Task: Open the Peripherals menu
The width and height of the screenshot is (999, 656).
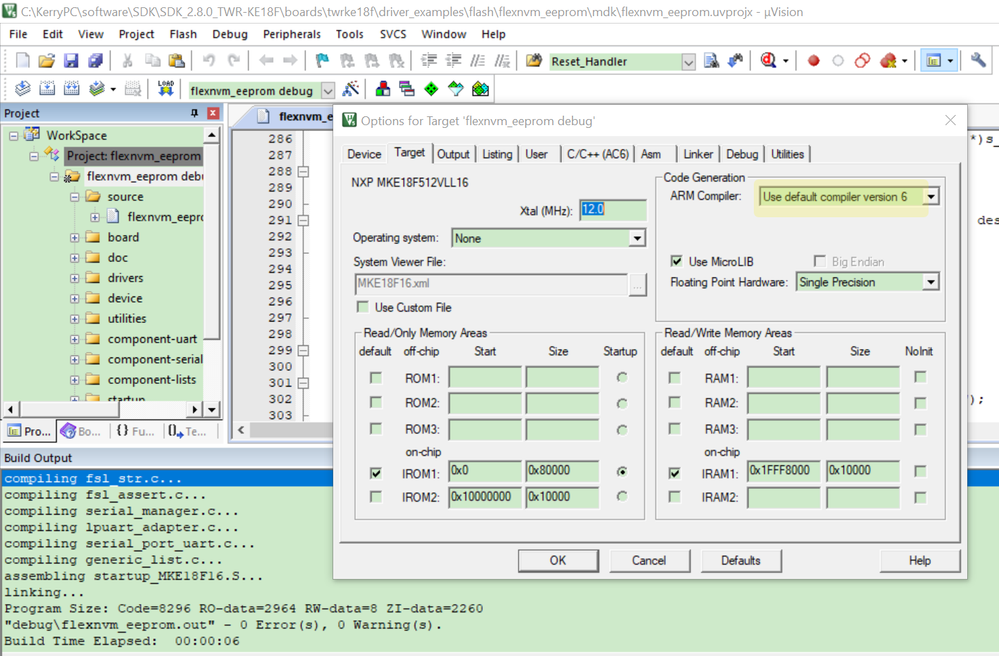Action: pyautogui.click(x=292, y=34)
